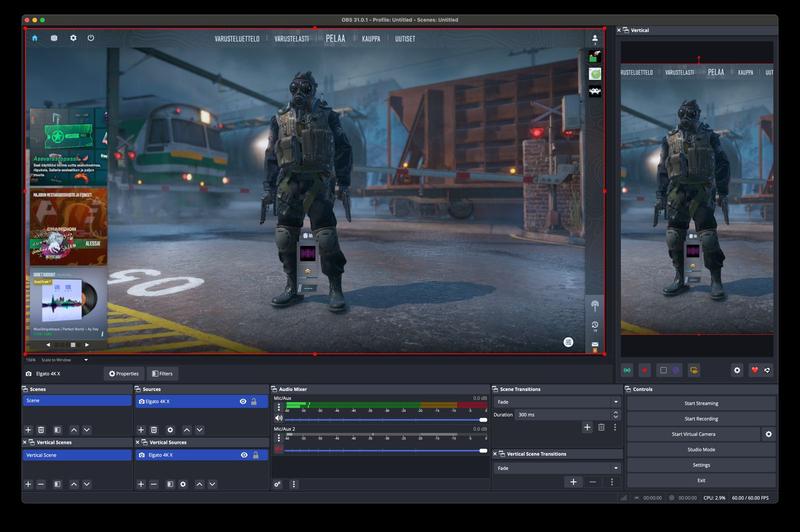Viewport: 800px width, 532px height.
Task: Hide Elgato 4K X in Vertical Sources
Action: click(243, 455)
